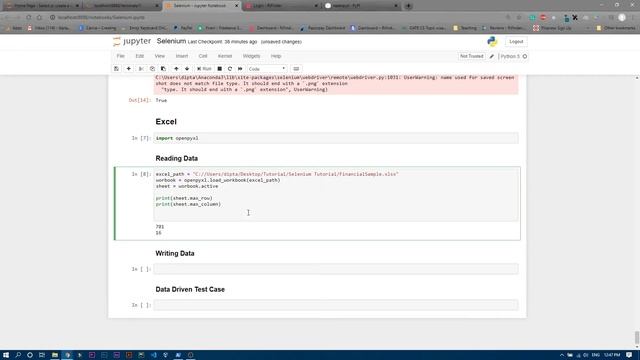Move selected cell up arrow icon
640x360 pixels.
[x=176, y=69]
